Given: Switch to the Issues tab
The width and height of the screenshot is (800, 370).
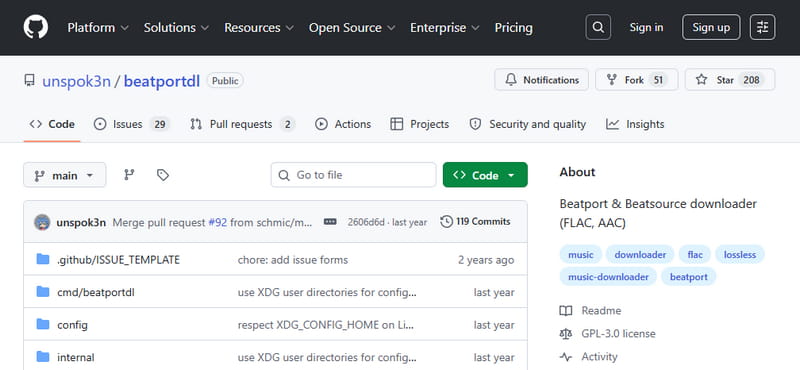Looking at the screenshot, I should [x=131, y=124].
